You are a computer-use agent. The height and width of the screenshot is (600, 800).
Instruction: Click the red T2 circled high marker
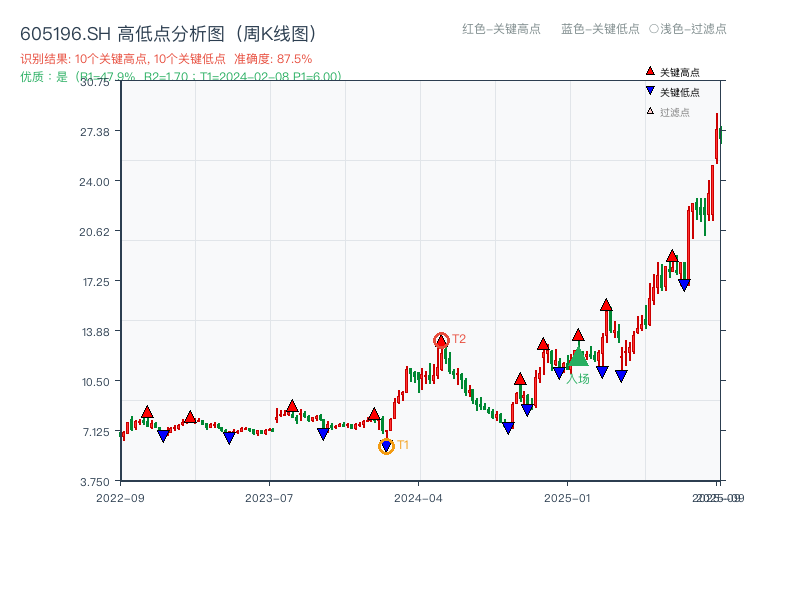coord(441,340)
